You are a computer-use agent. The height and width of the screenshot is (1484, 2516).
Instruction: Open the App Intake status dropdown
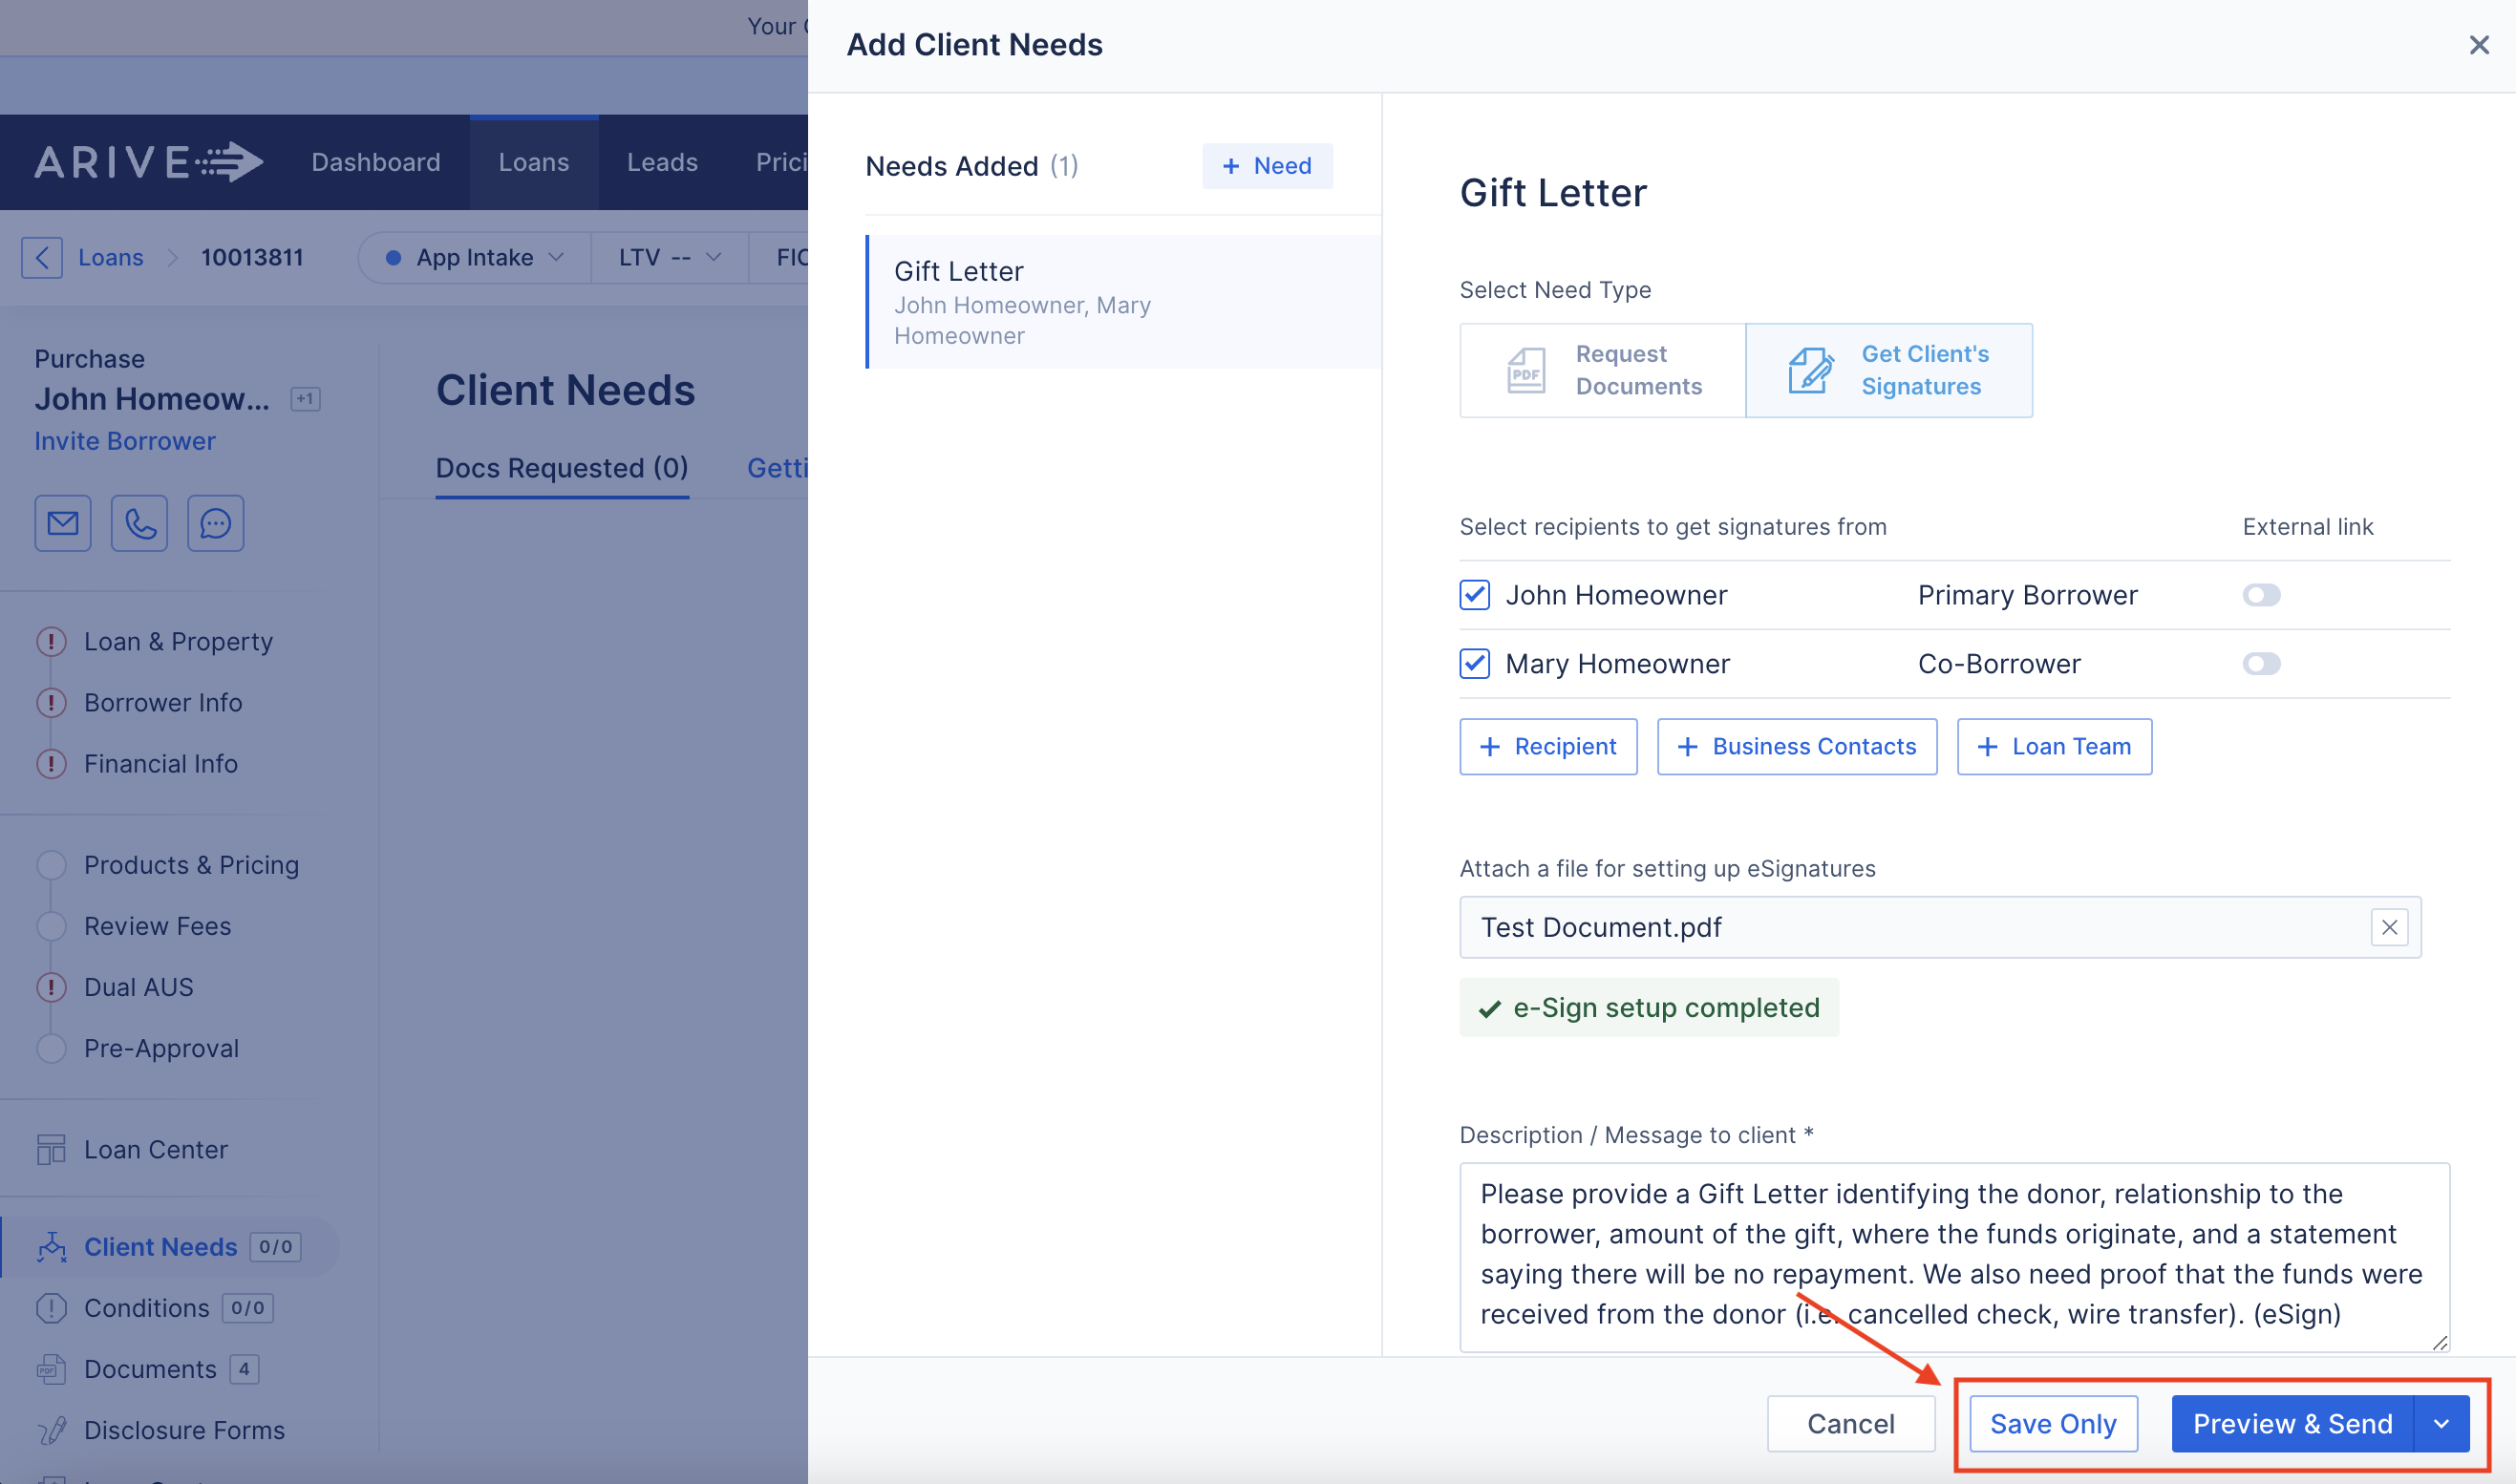475,257
